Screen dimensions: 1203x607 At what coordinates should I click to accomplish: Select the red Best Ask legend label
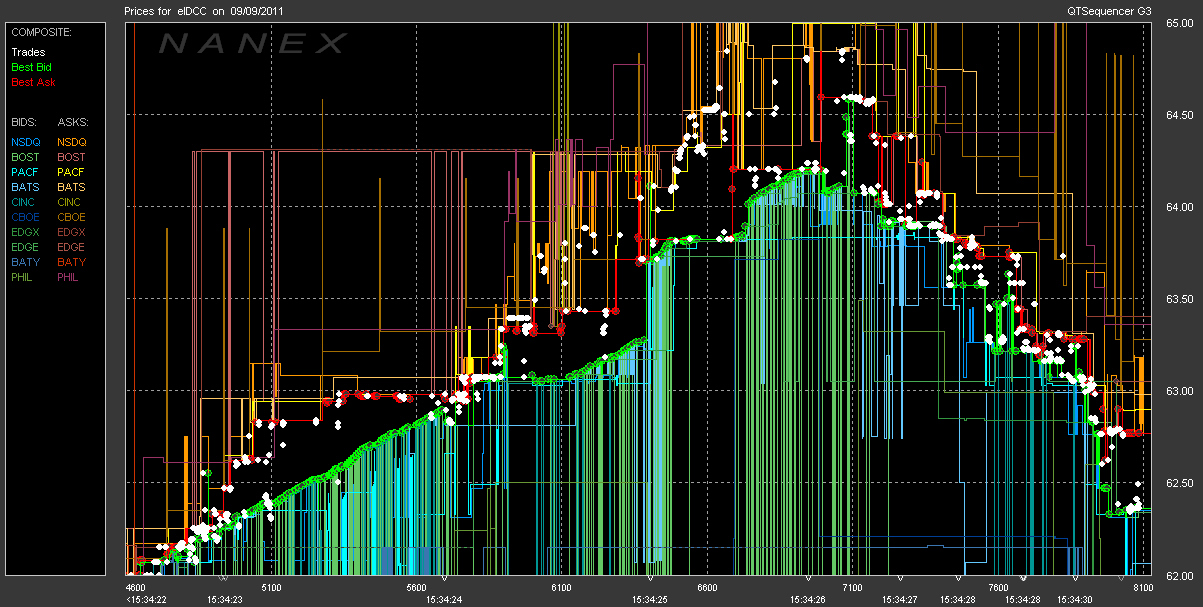[30, 81]
